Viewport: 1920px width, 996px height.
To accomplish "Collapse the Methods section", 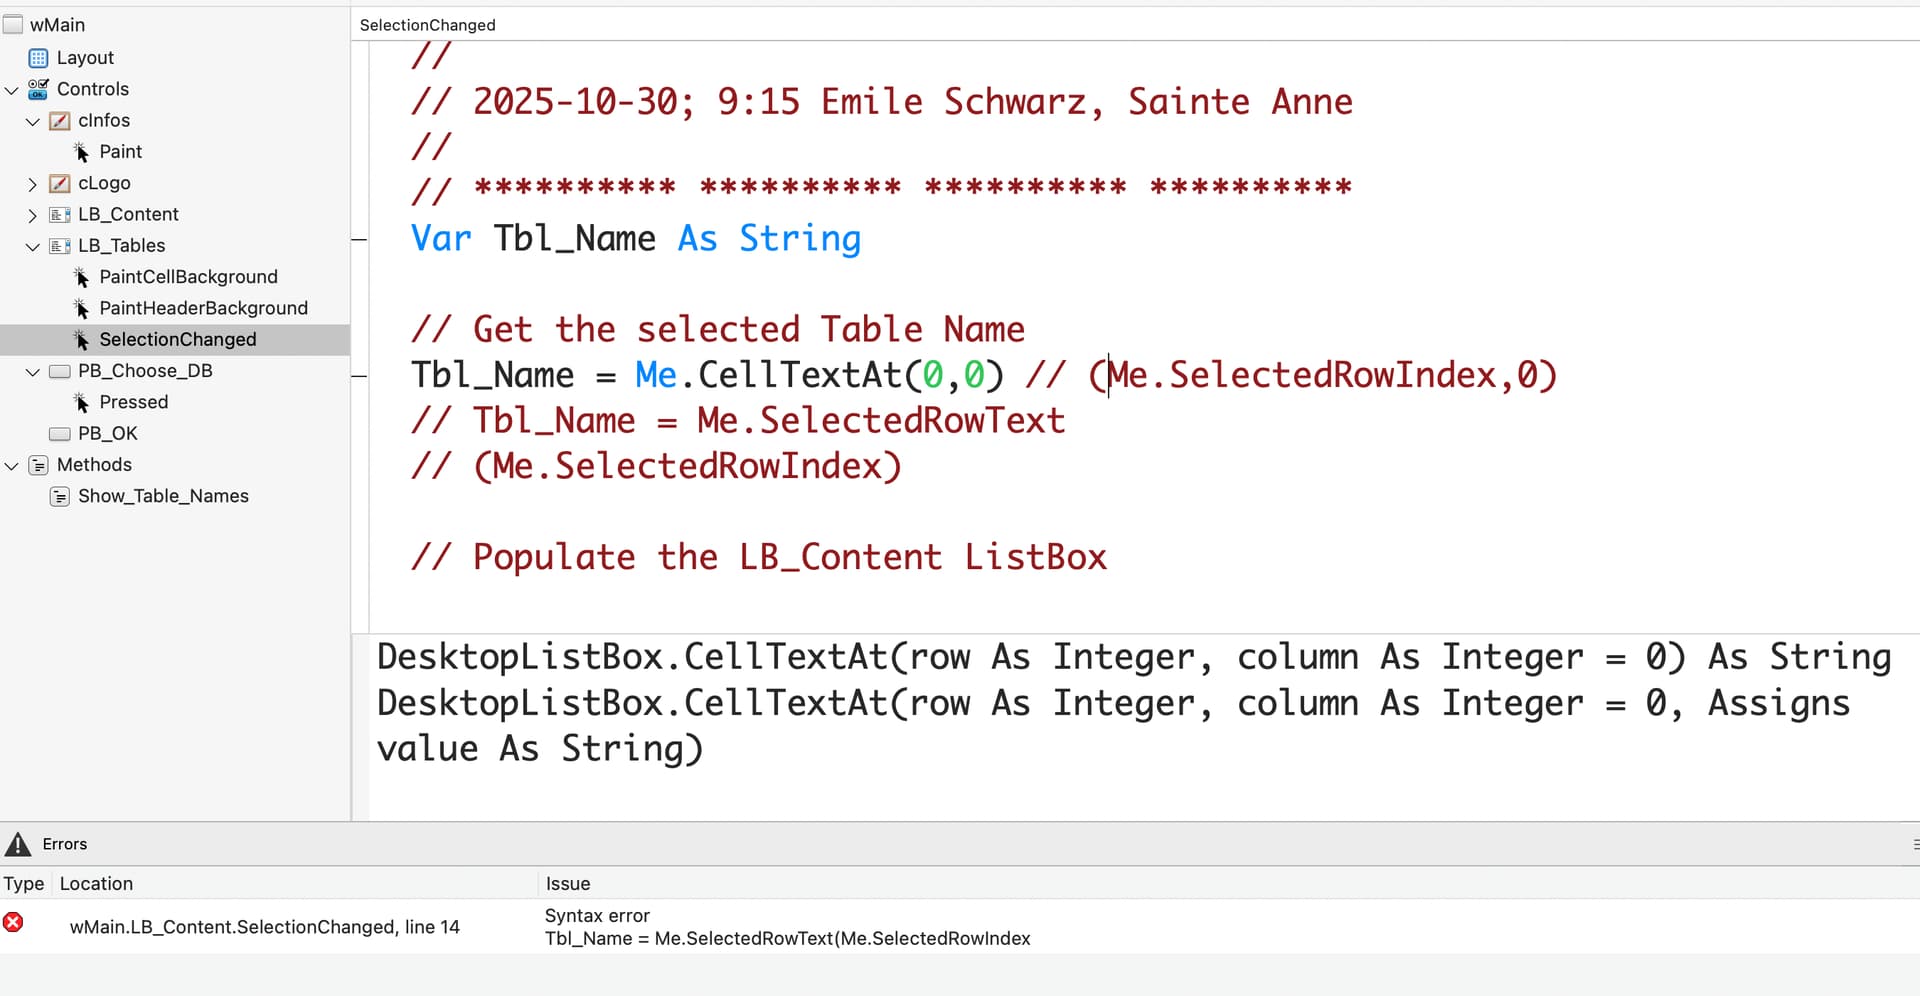I will (11, 466).
